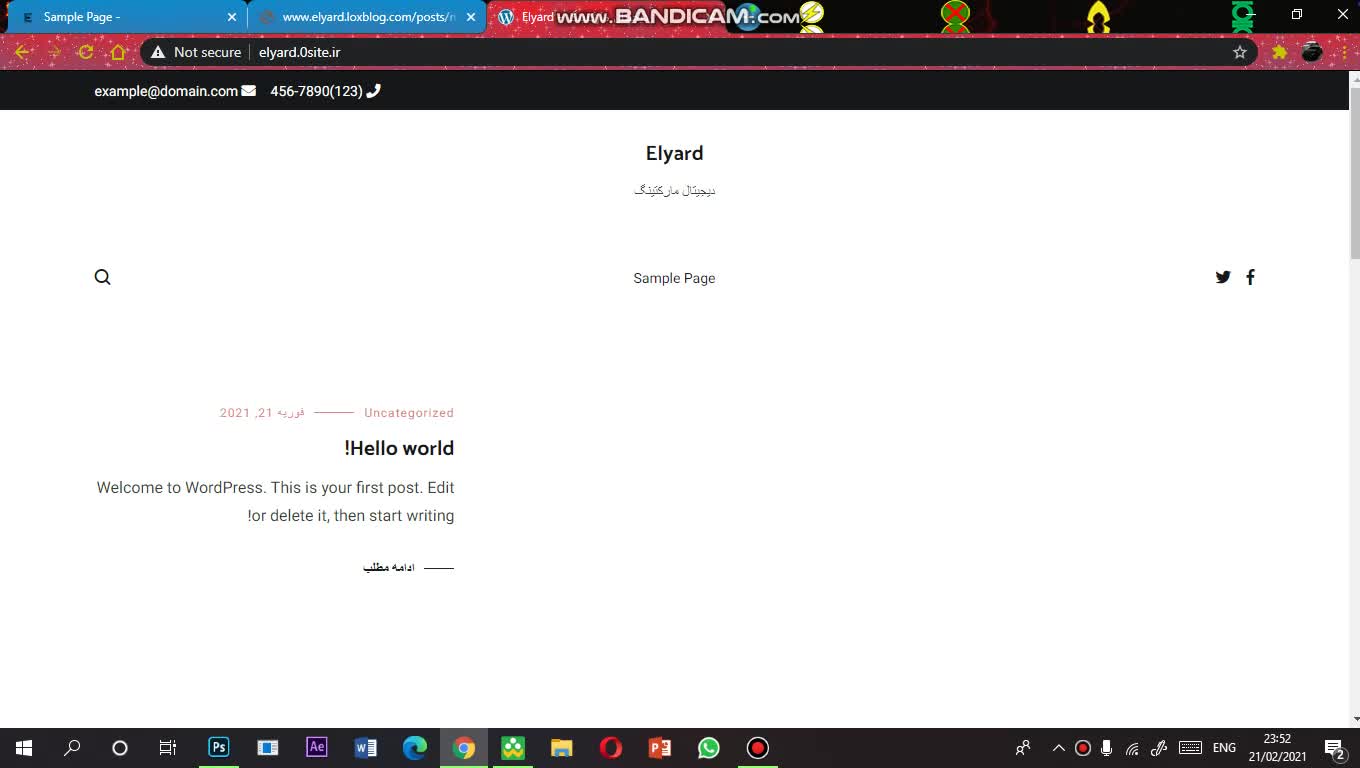Close the Sample Page browser tab
This screenshot has width=1360, height=768.
pyautogui.click(x=232, y=17)
